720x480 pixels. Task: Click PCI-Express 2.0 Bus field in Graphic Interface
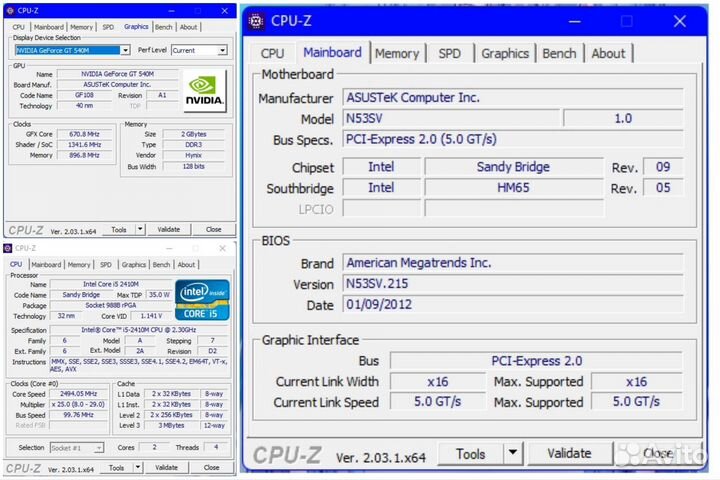tap(536, 361)
